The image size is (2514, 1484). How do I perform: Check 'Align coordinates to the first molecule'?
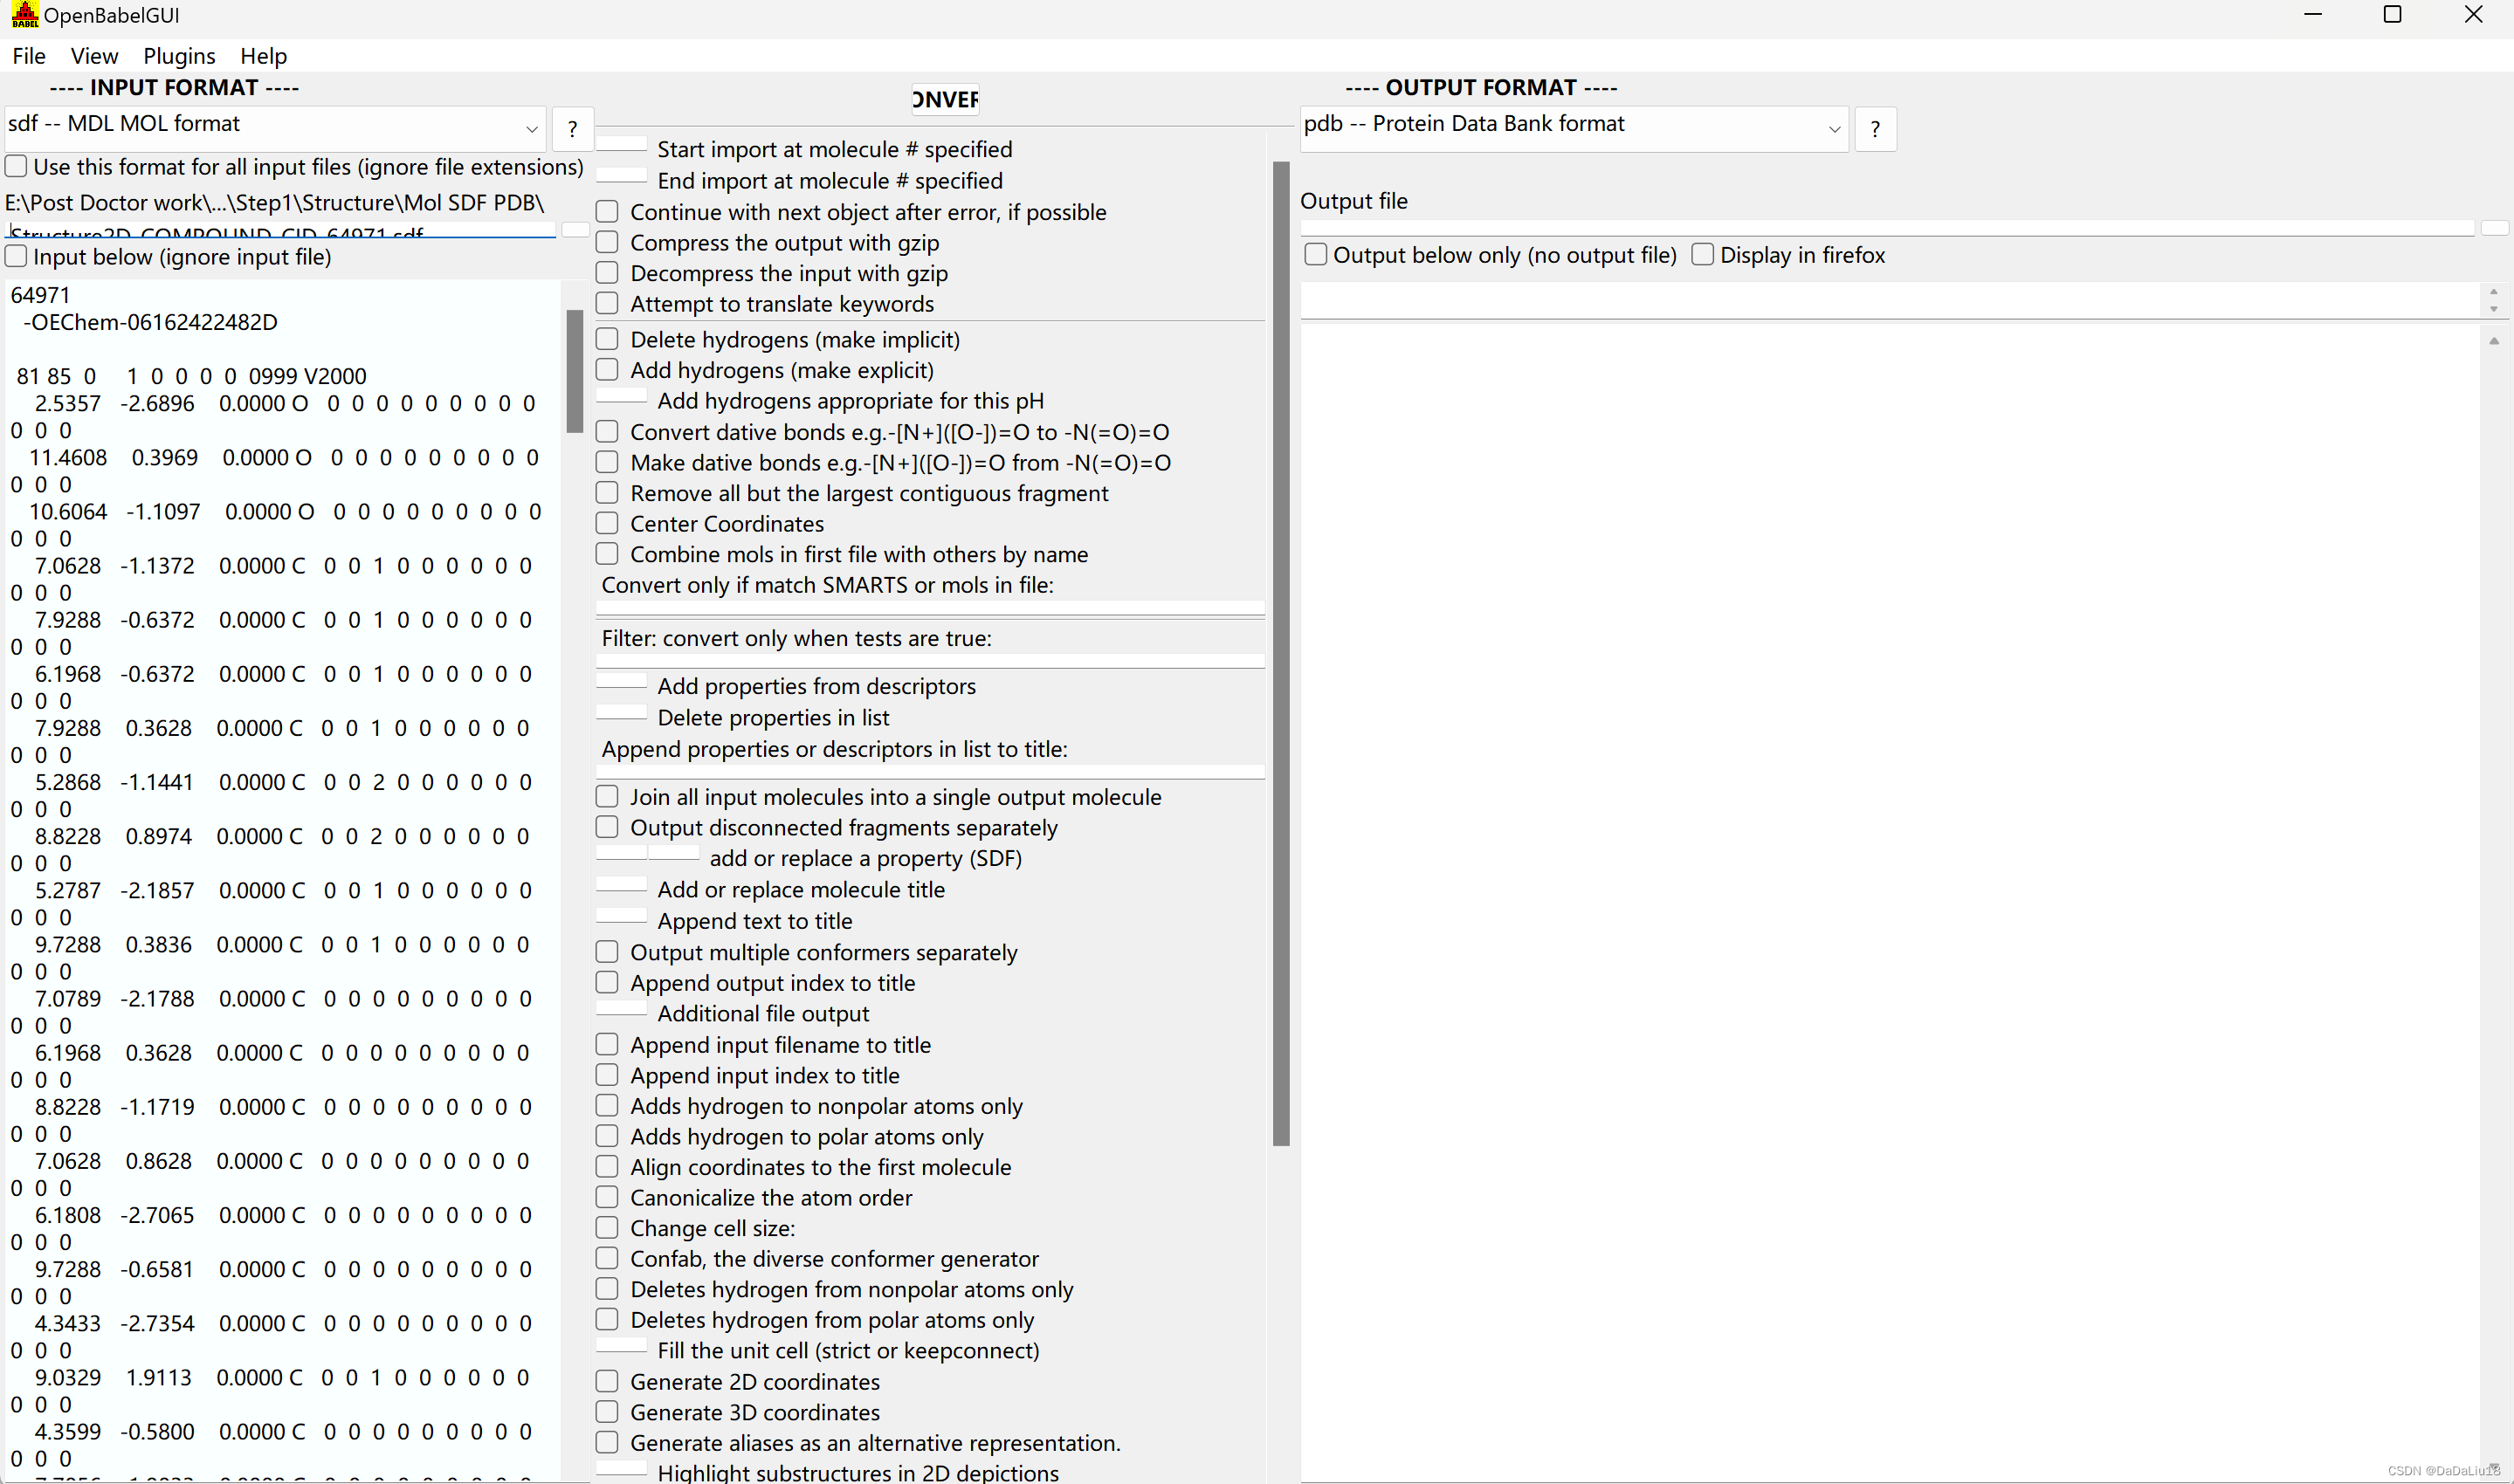pos(607,1166)
